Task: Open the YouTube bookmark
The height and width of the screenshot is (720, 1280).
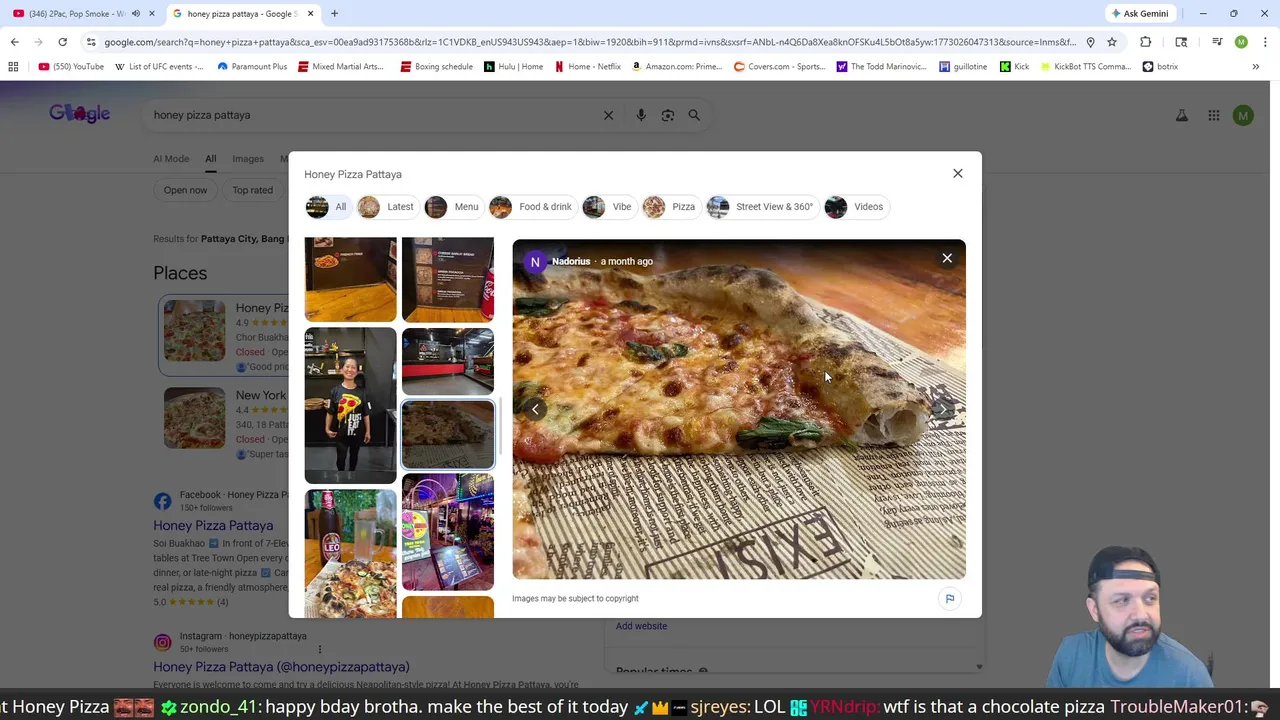Action: tap(71, 67)
